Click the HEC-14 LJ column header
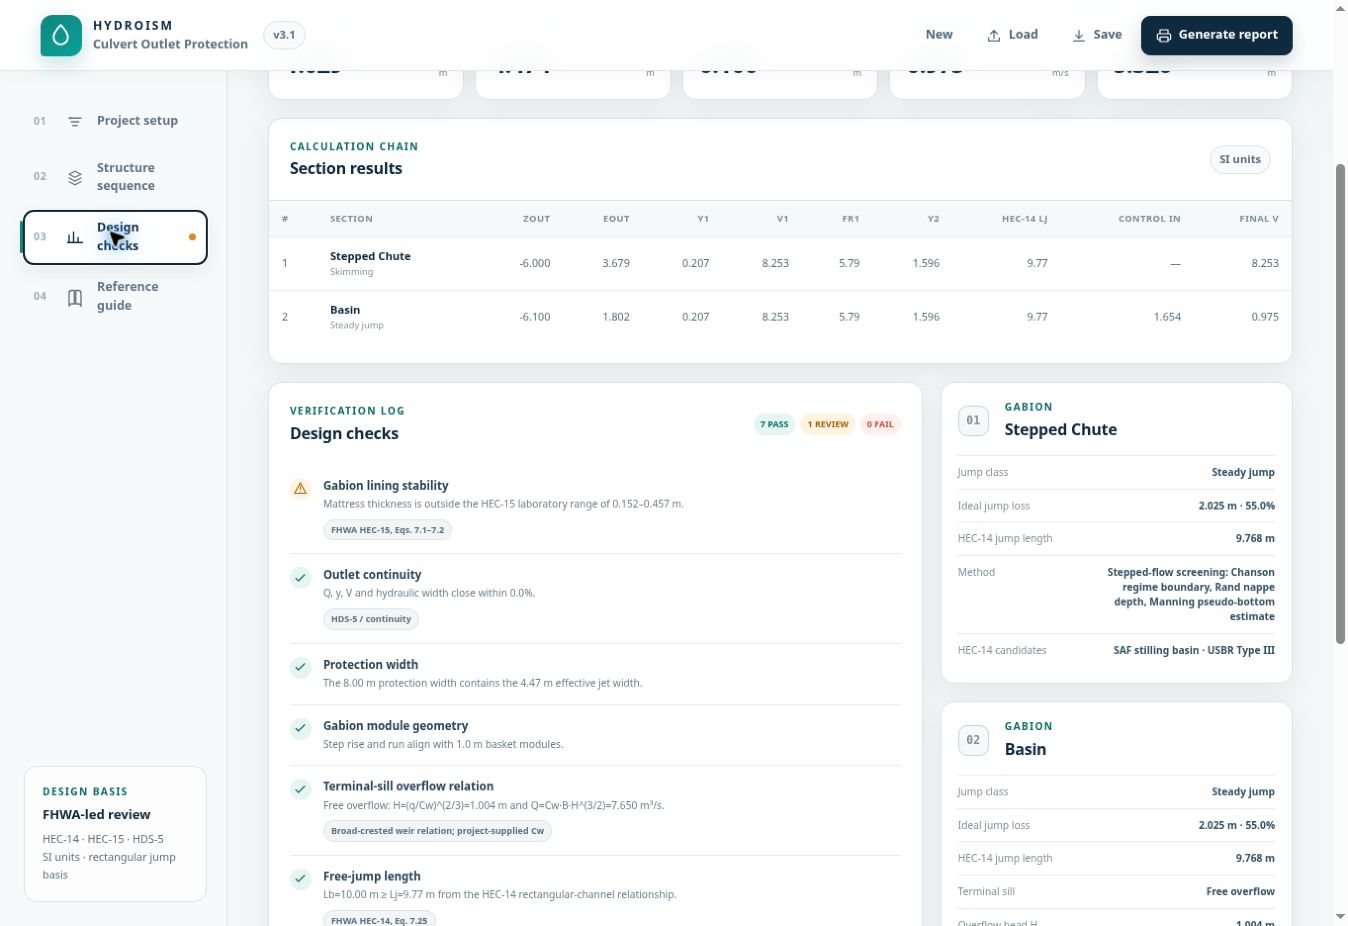 point(1024,219)
